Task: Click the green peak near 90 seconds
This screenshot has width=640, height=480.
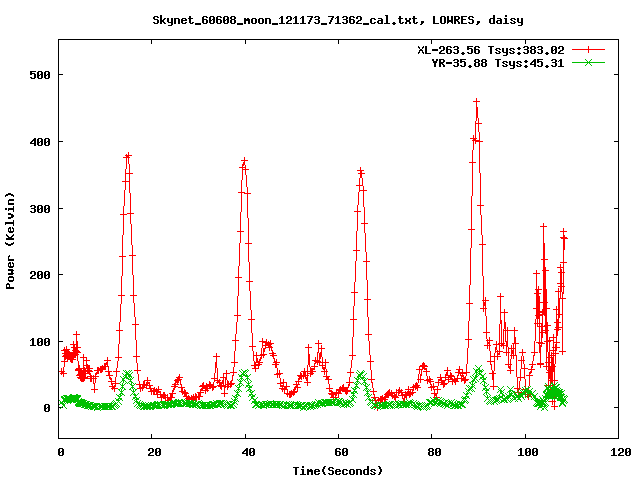Action: tap(478, 371)
